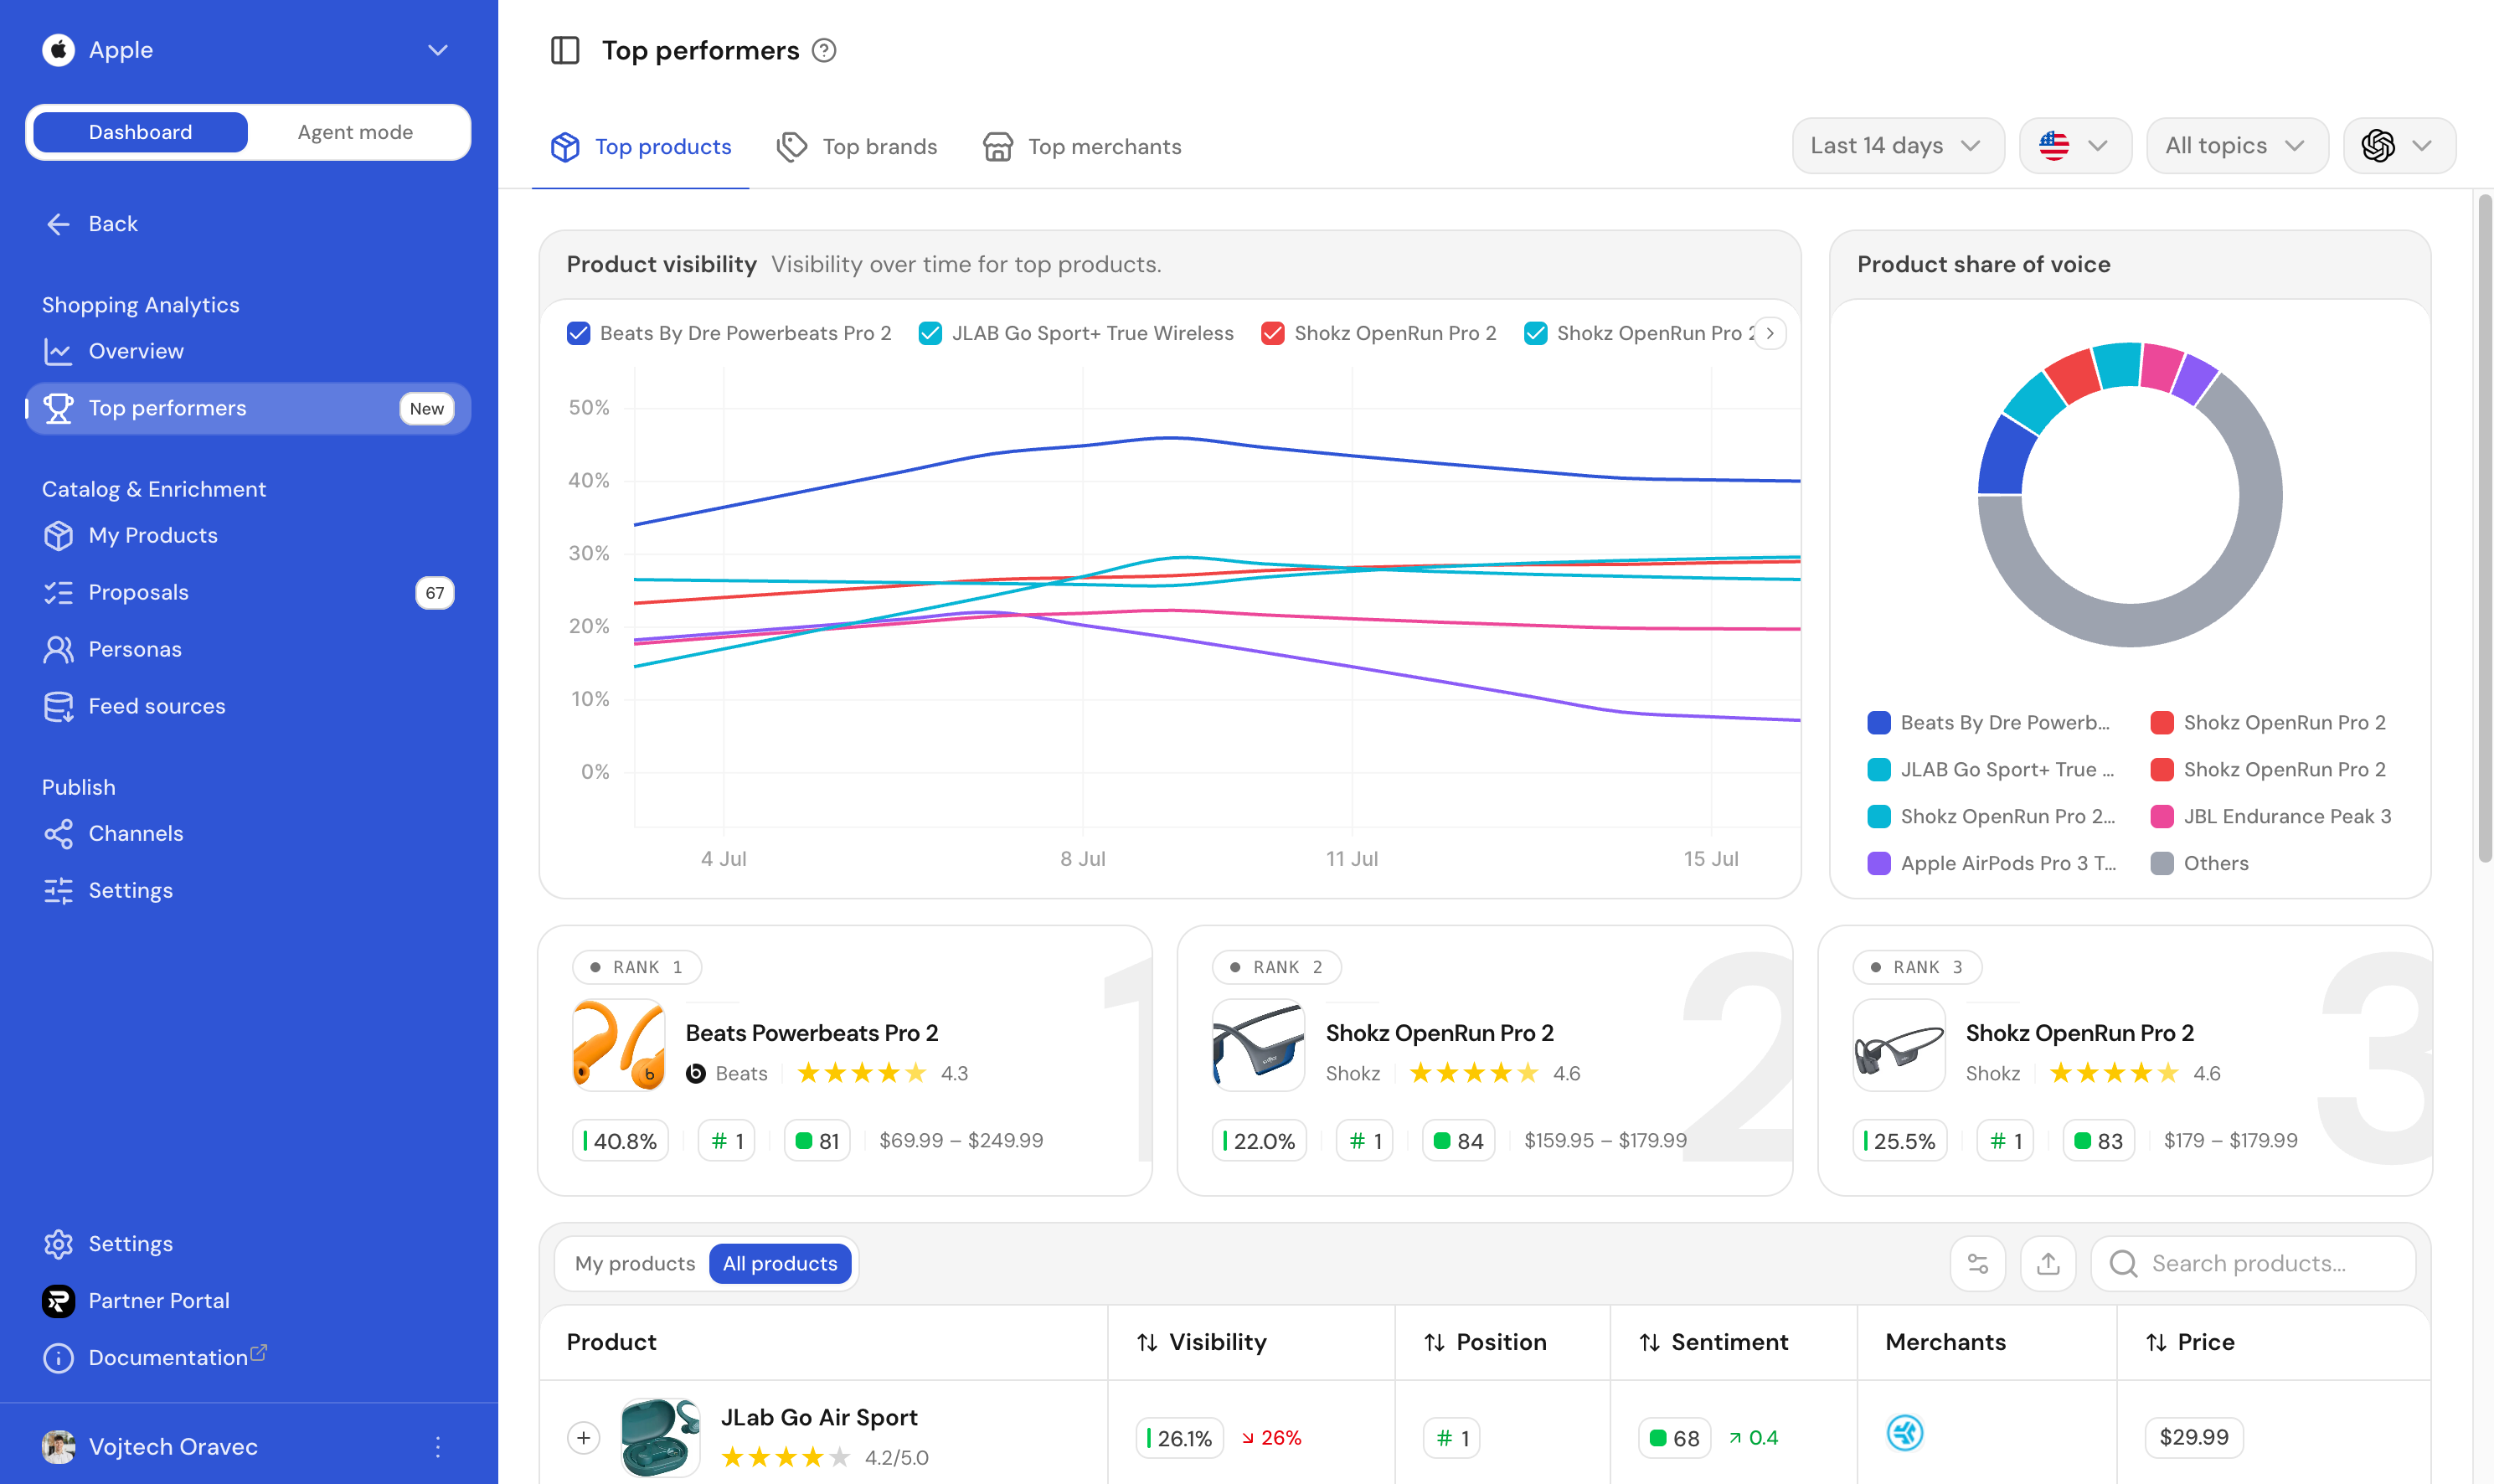Switch to Top merchants tab
The width and height of the screenshot is (2494, 1484).
click(1081, 147)
